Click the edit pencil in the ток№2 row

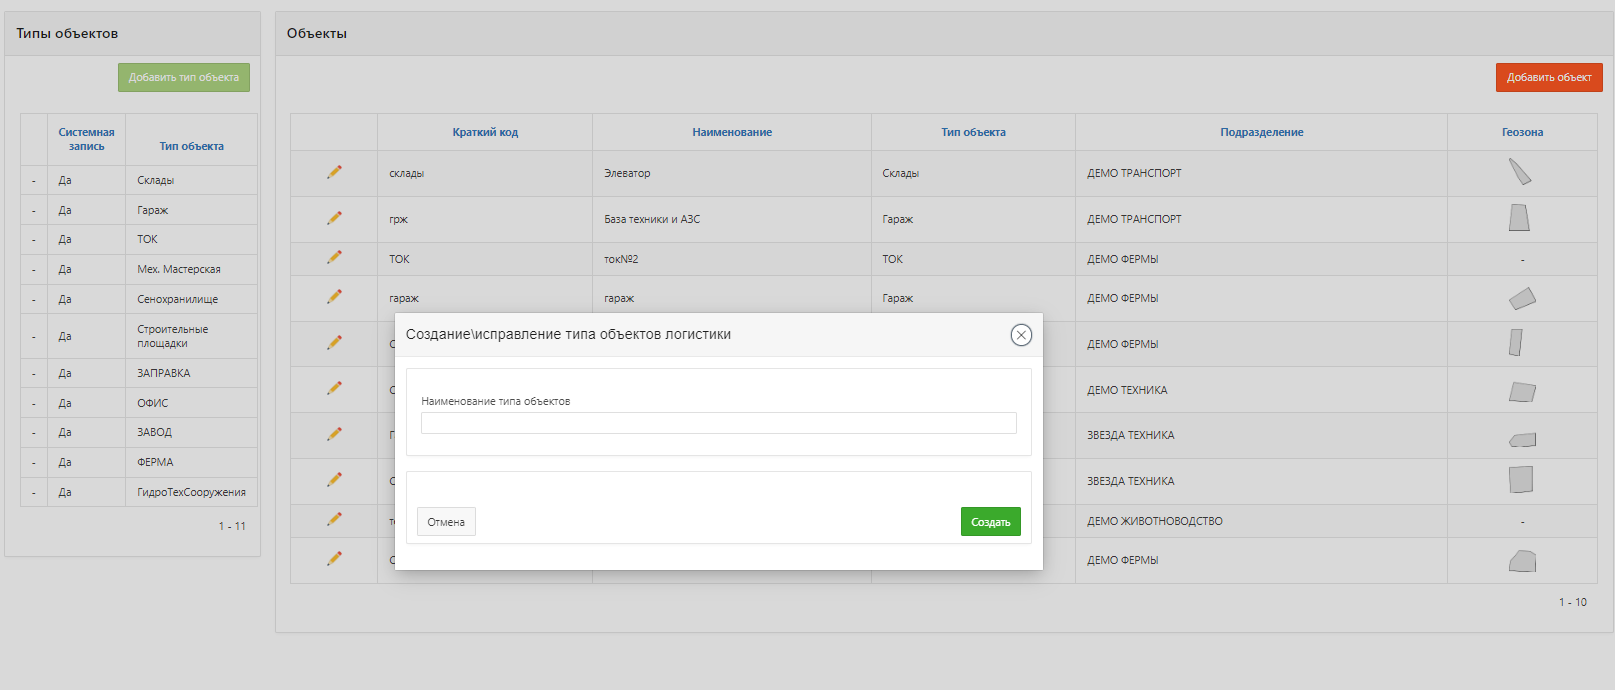334,258
